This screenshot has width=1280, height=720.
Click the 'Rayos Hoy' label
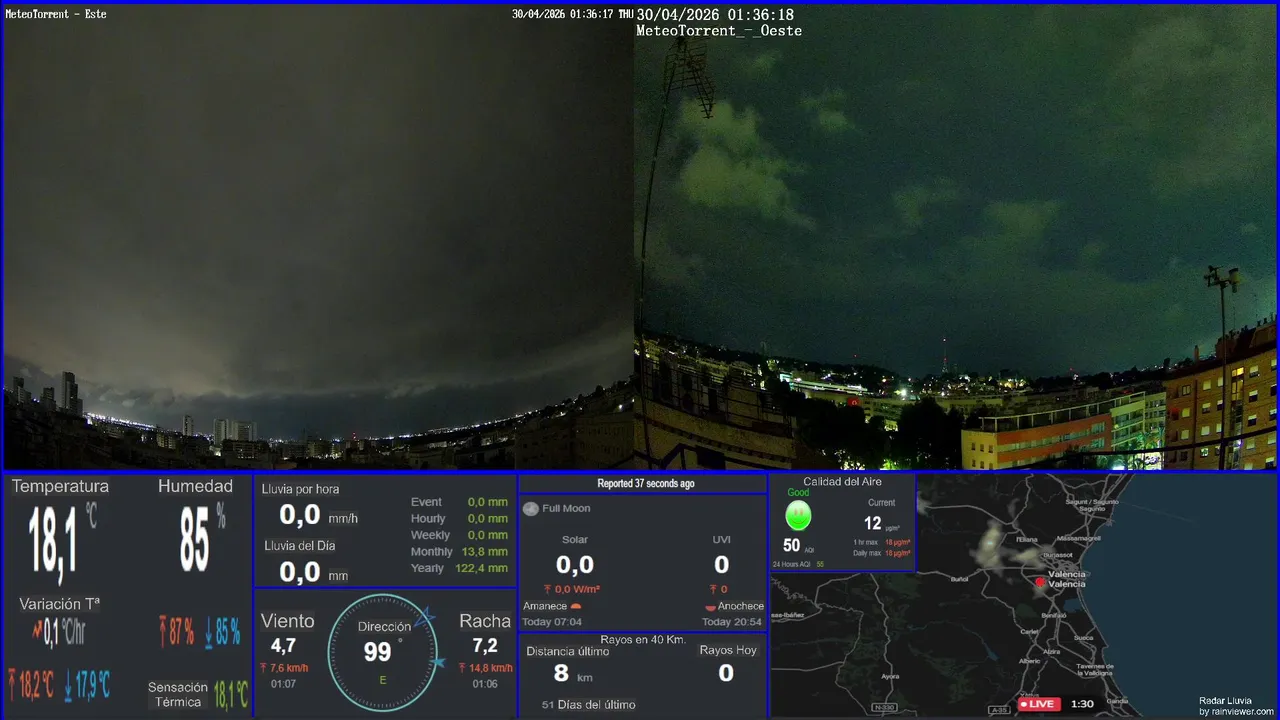click(x=728, y=650)
